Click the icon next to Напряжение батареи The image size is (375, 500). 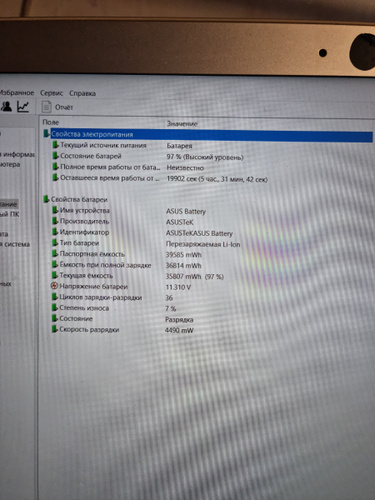[x=54, y=286]
